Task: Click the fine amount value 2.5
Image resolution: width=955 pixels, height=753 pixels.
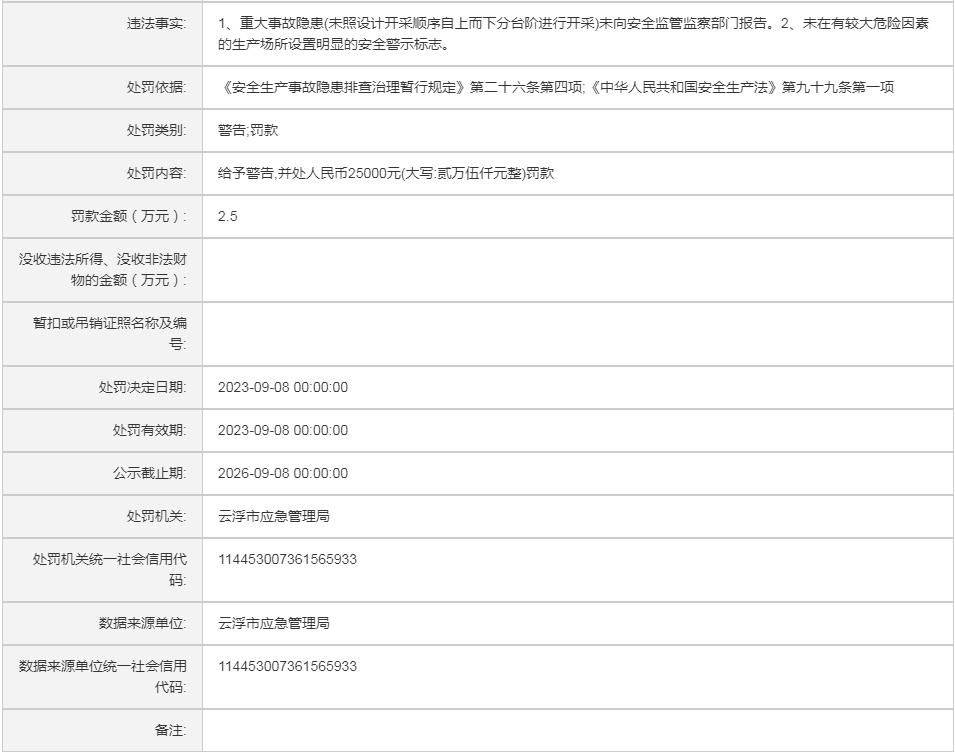Action: (228, 217)
